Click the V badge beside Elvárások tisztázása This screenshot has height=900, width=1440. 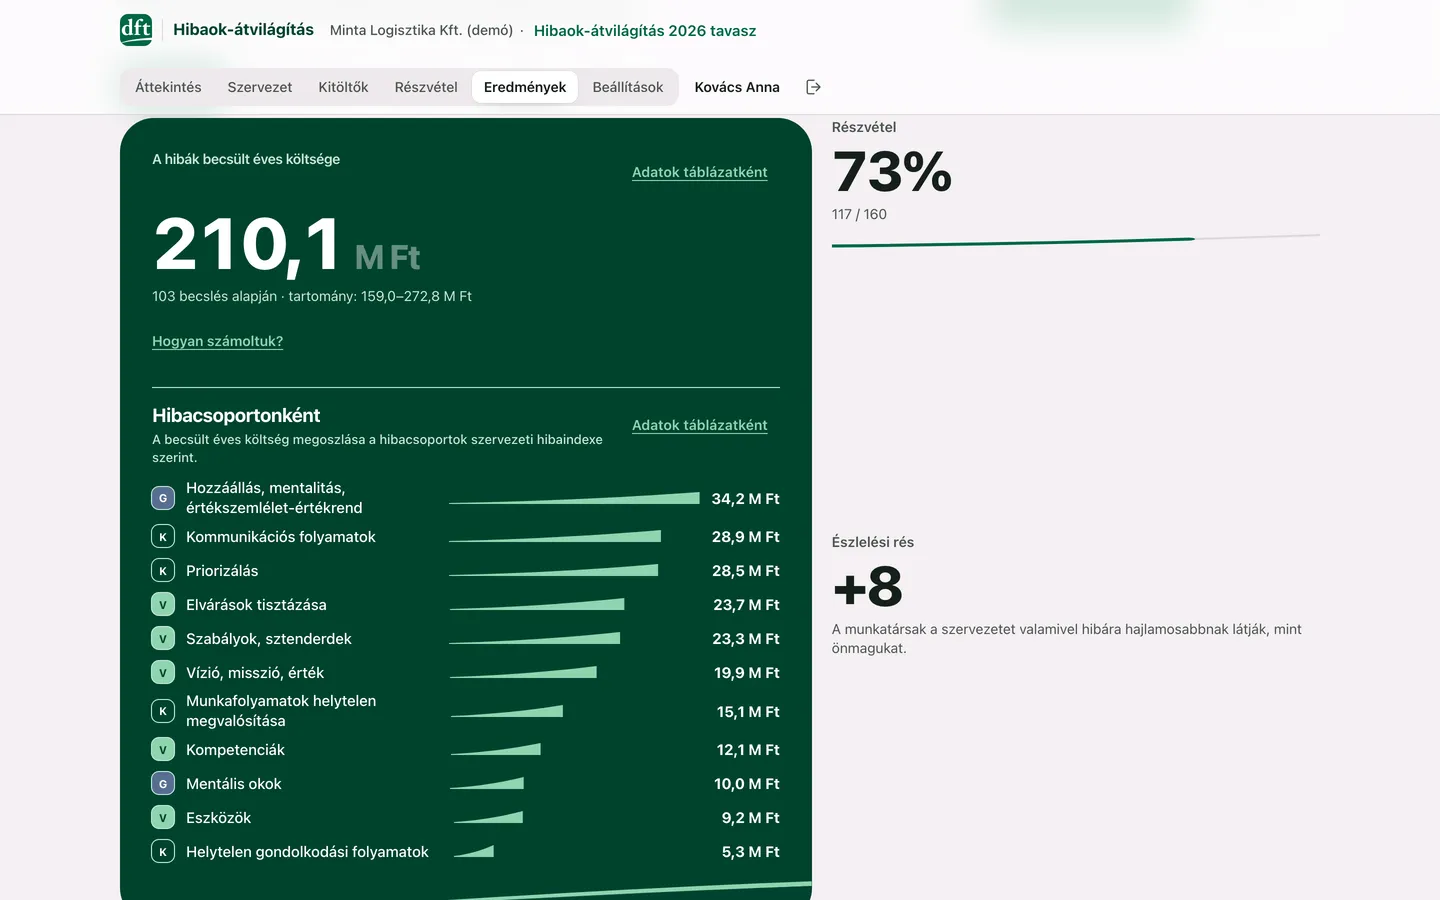163,605
